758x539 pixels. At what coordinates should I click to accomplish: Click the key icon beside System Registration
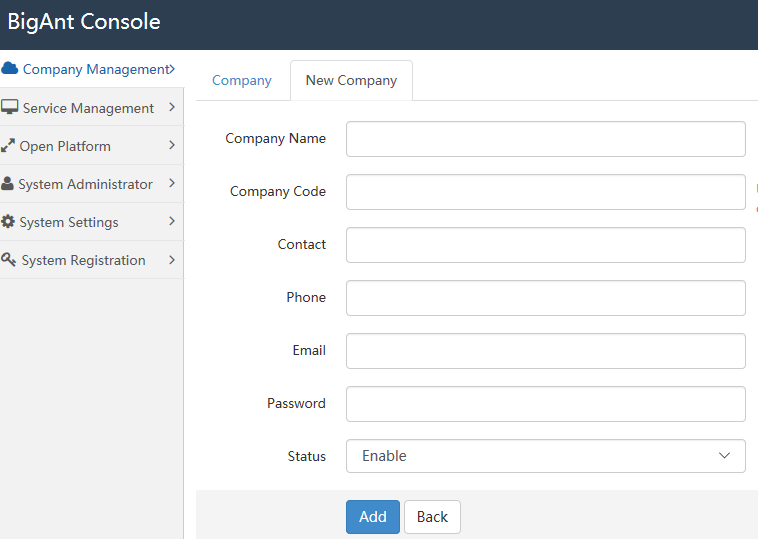coord(9,260)
